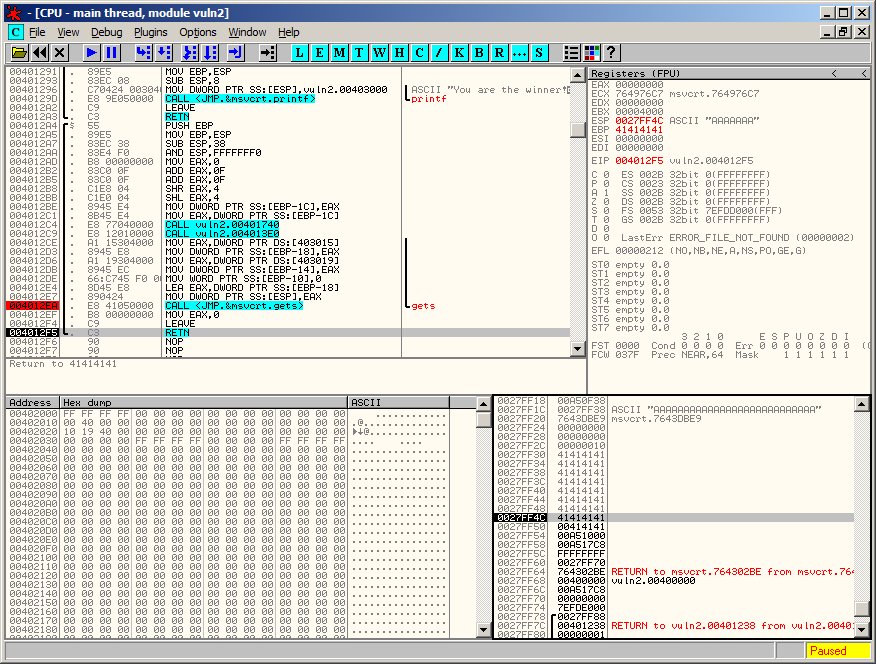
Task: Click the CPU window icon in menu bar
Action: pyautogui.click(x=16, y=32)
